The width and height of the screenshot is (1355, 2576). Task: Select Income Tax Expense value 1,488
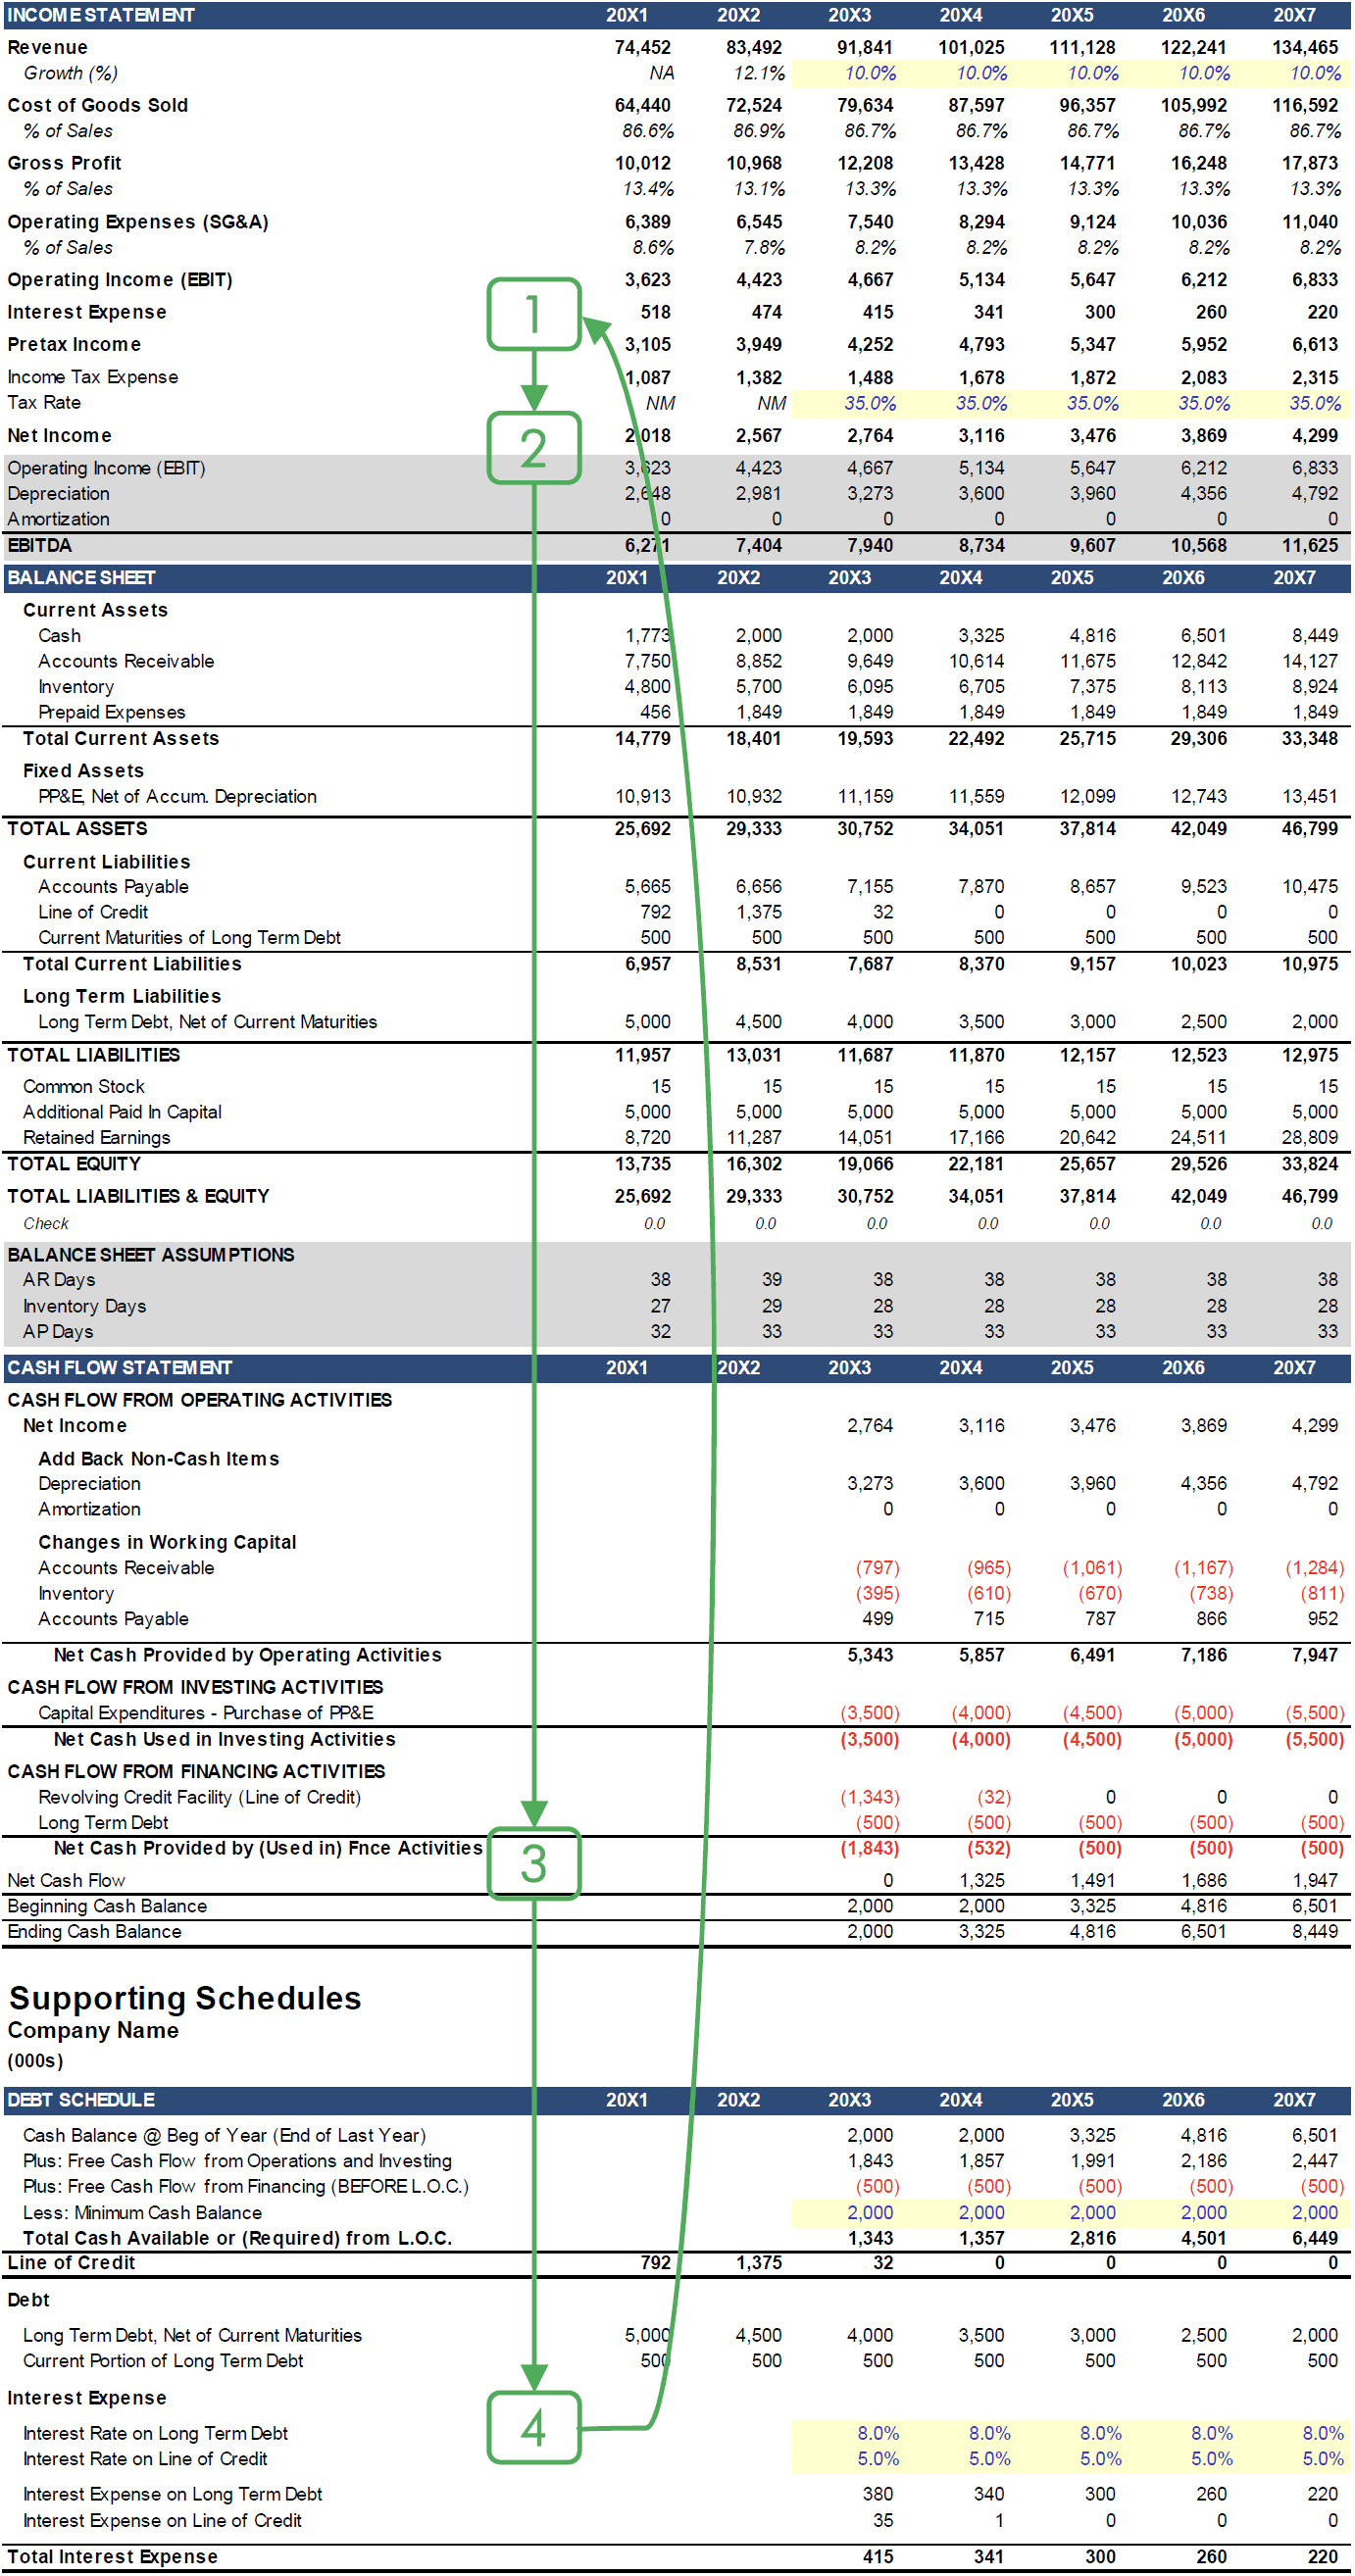pyautogui.click(x=869, y=377)
